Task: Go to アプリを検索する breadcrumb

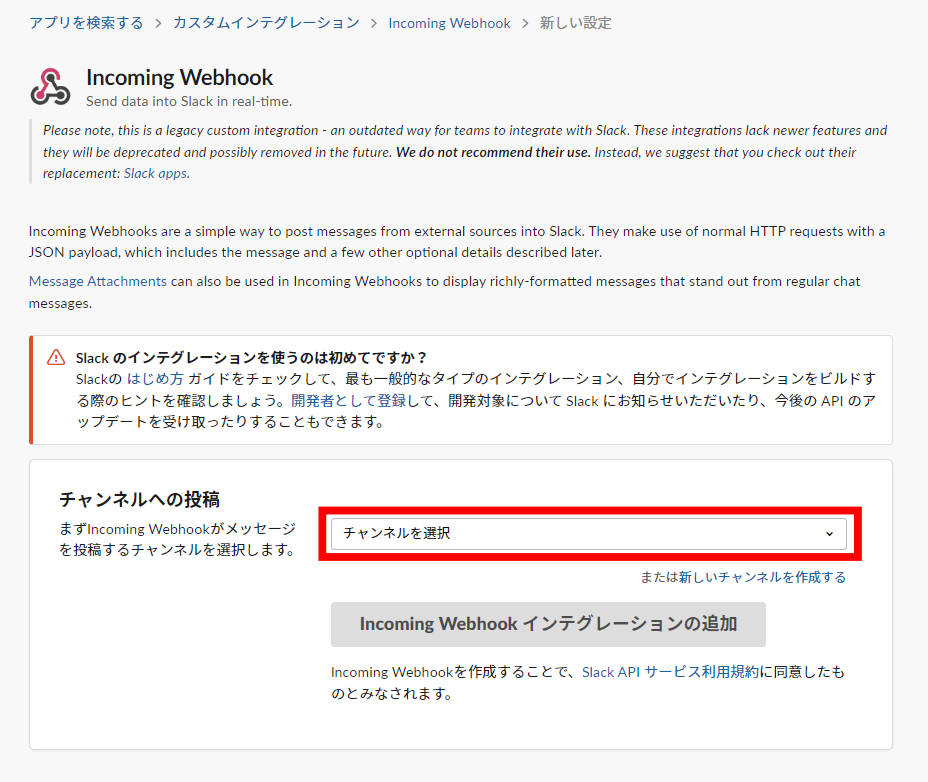Action: (86, 23)
